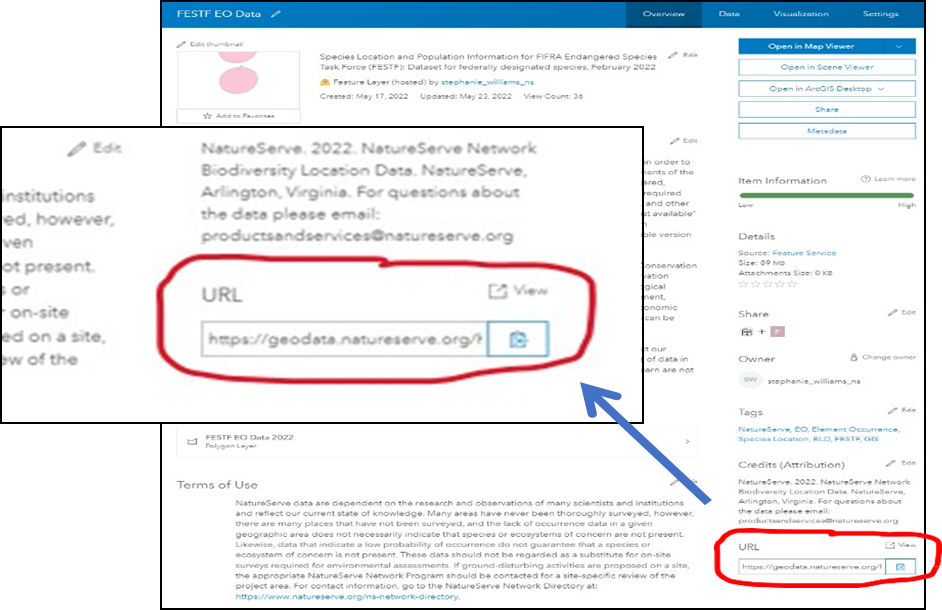
Task: Click stephanie_williams_ns under the Owner heading
Action: [x=813, y=381]
